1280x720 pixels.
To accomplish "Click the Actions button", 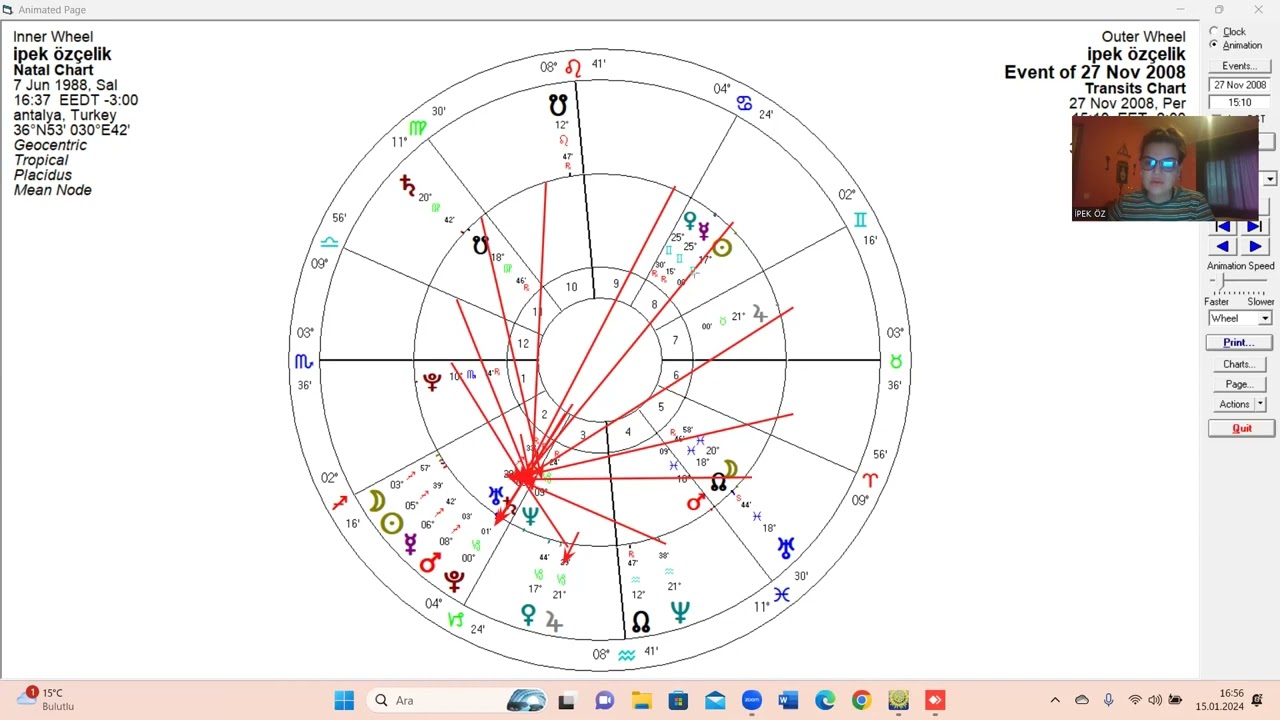I will pos(1234,404).
